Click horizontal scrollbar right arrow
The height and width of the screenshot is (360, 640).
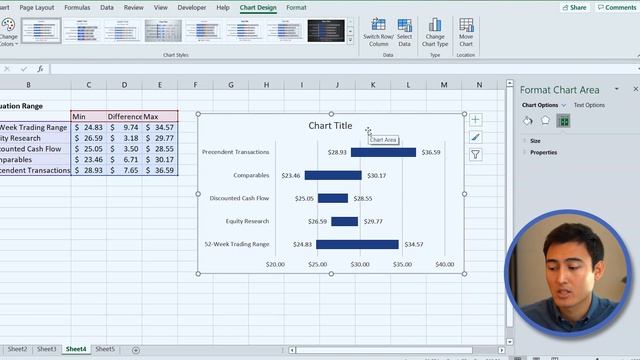tap(501, 350)
